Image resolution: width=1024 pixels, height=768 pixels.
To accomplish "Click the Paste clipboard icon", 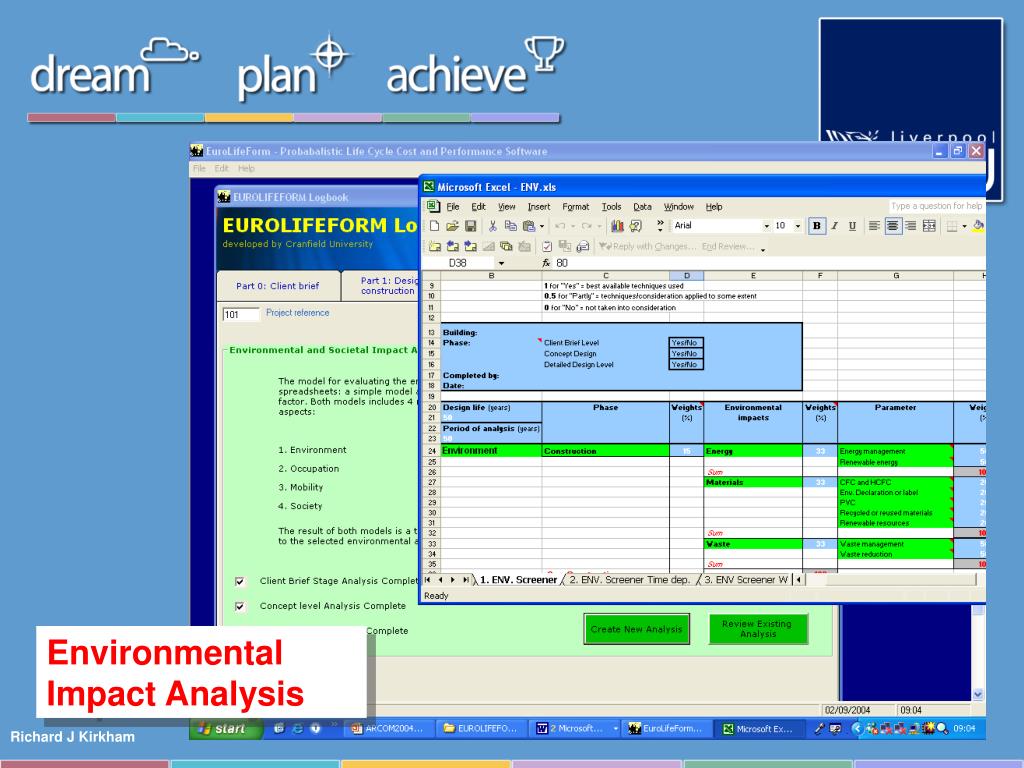I will [x=528, y=226].
